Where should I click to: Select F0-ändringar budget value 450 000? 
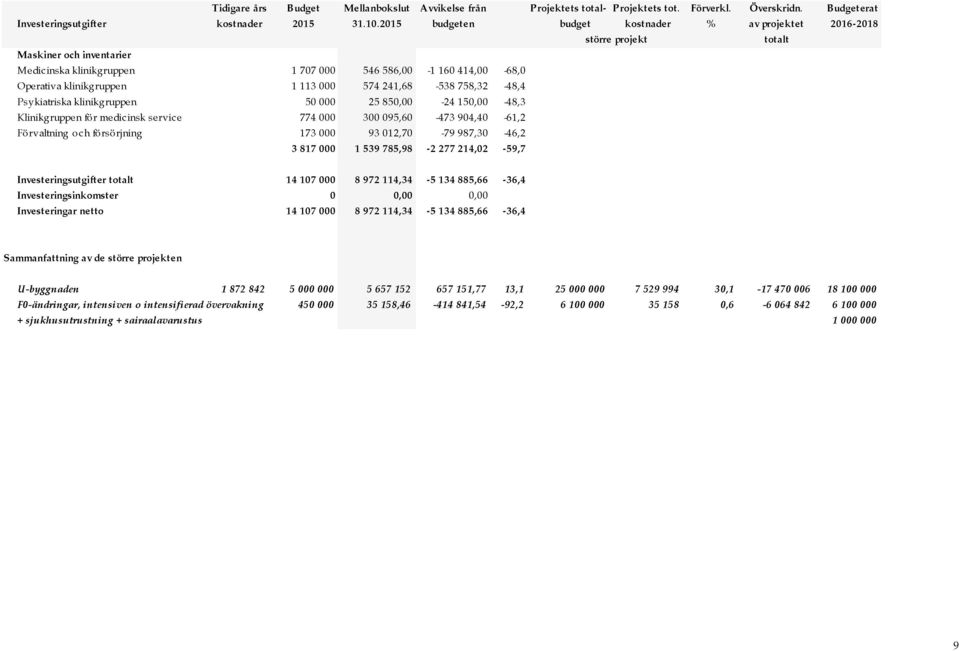(316, 305)
